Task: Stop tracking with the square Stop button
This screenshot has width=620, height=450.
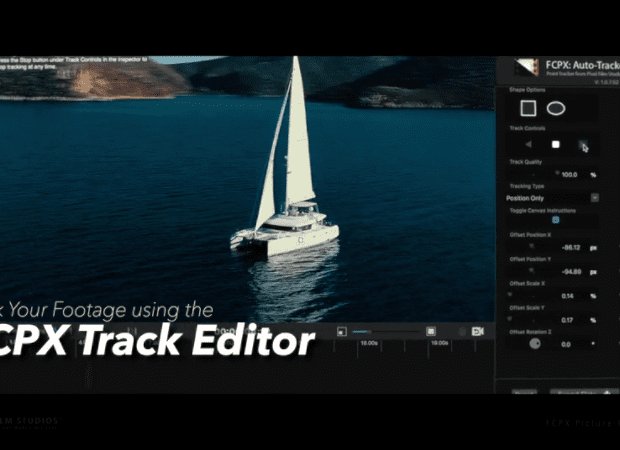Action: click(x=556, y=145)
